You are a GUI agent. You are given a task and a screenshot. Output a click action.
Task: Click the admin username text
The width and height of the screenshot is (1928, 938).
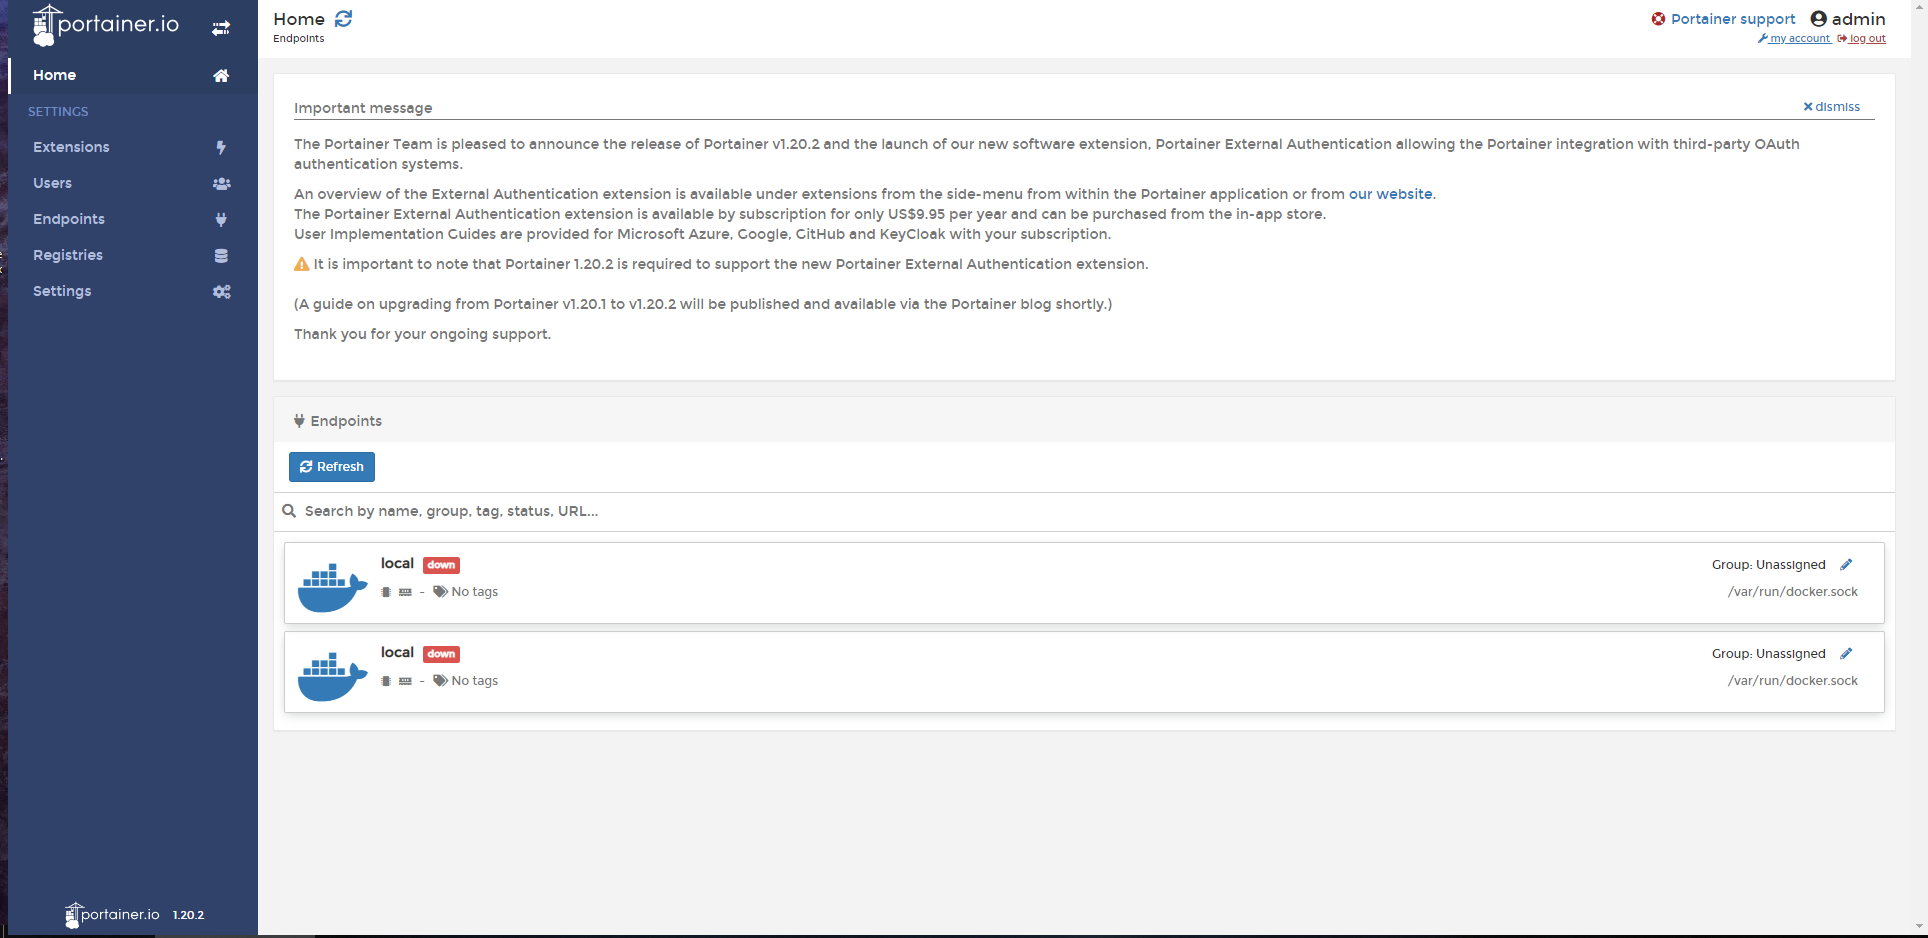[1858, 19]
